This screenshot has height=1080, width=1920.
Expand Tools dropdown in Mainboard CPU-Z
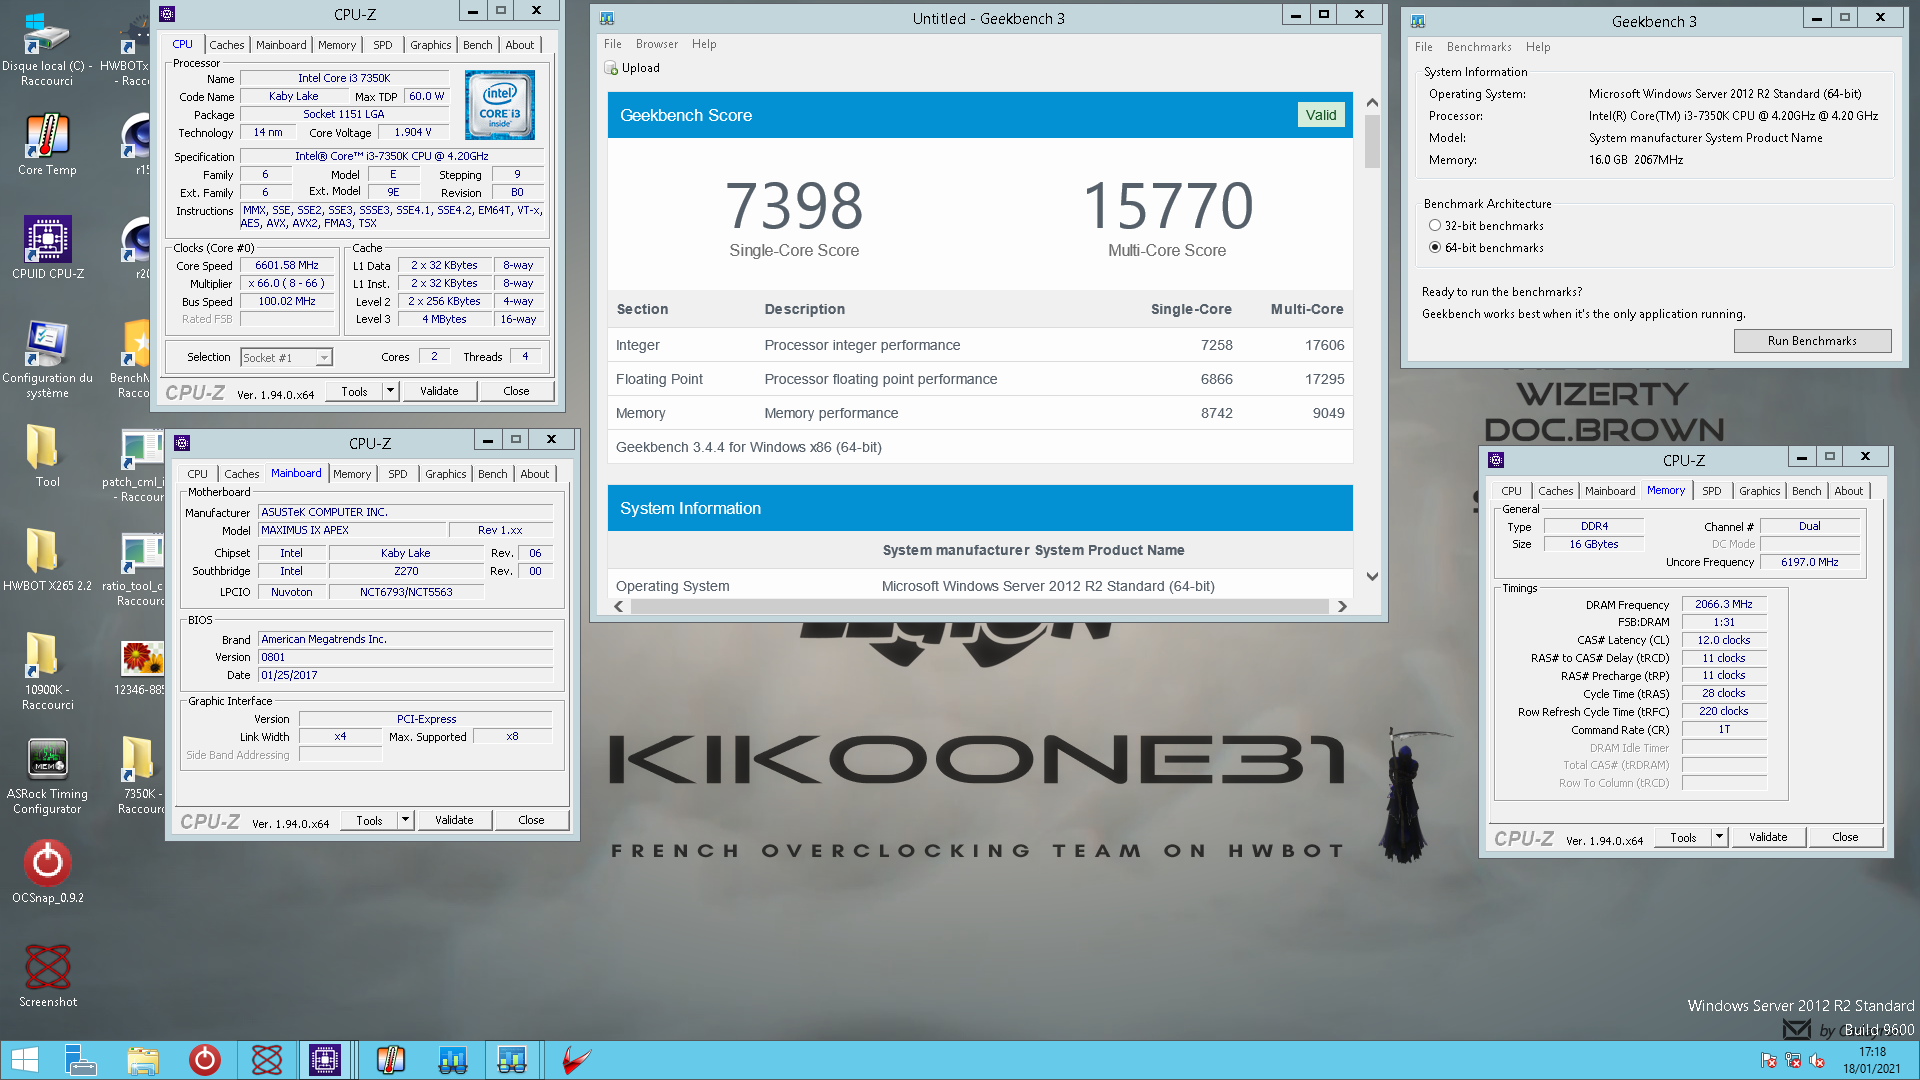coord(406,820)
